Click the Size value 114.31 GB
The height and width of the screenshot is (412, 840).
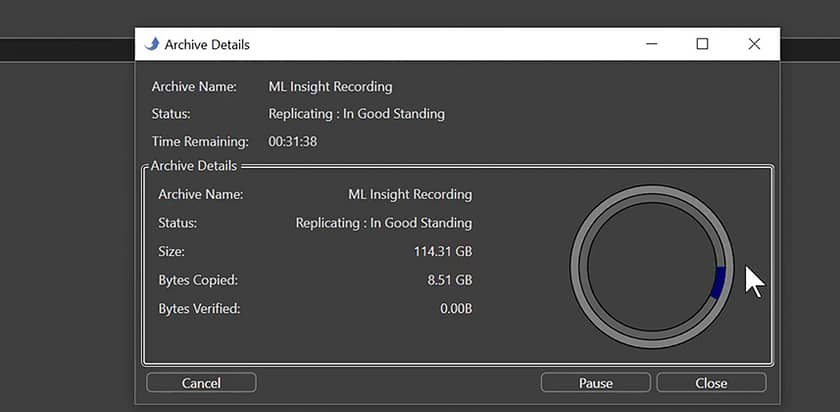443,251
